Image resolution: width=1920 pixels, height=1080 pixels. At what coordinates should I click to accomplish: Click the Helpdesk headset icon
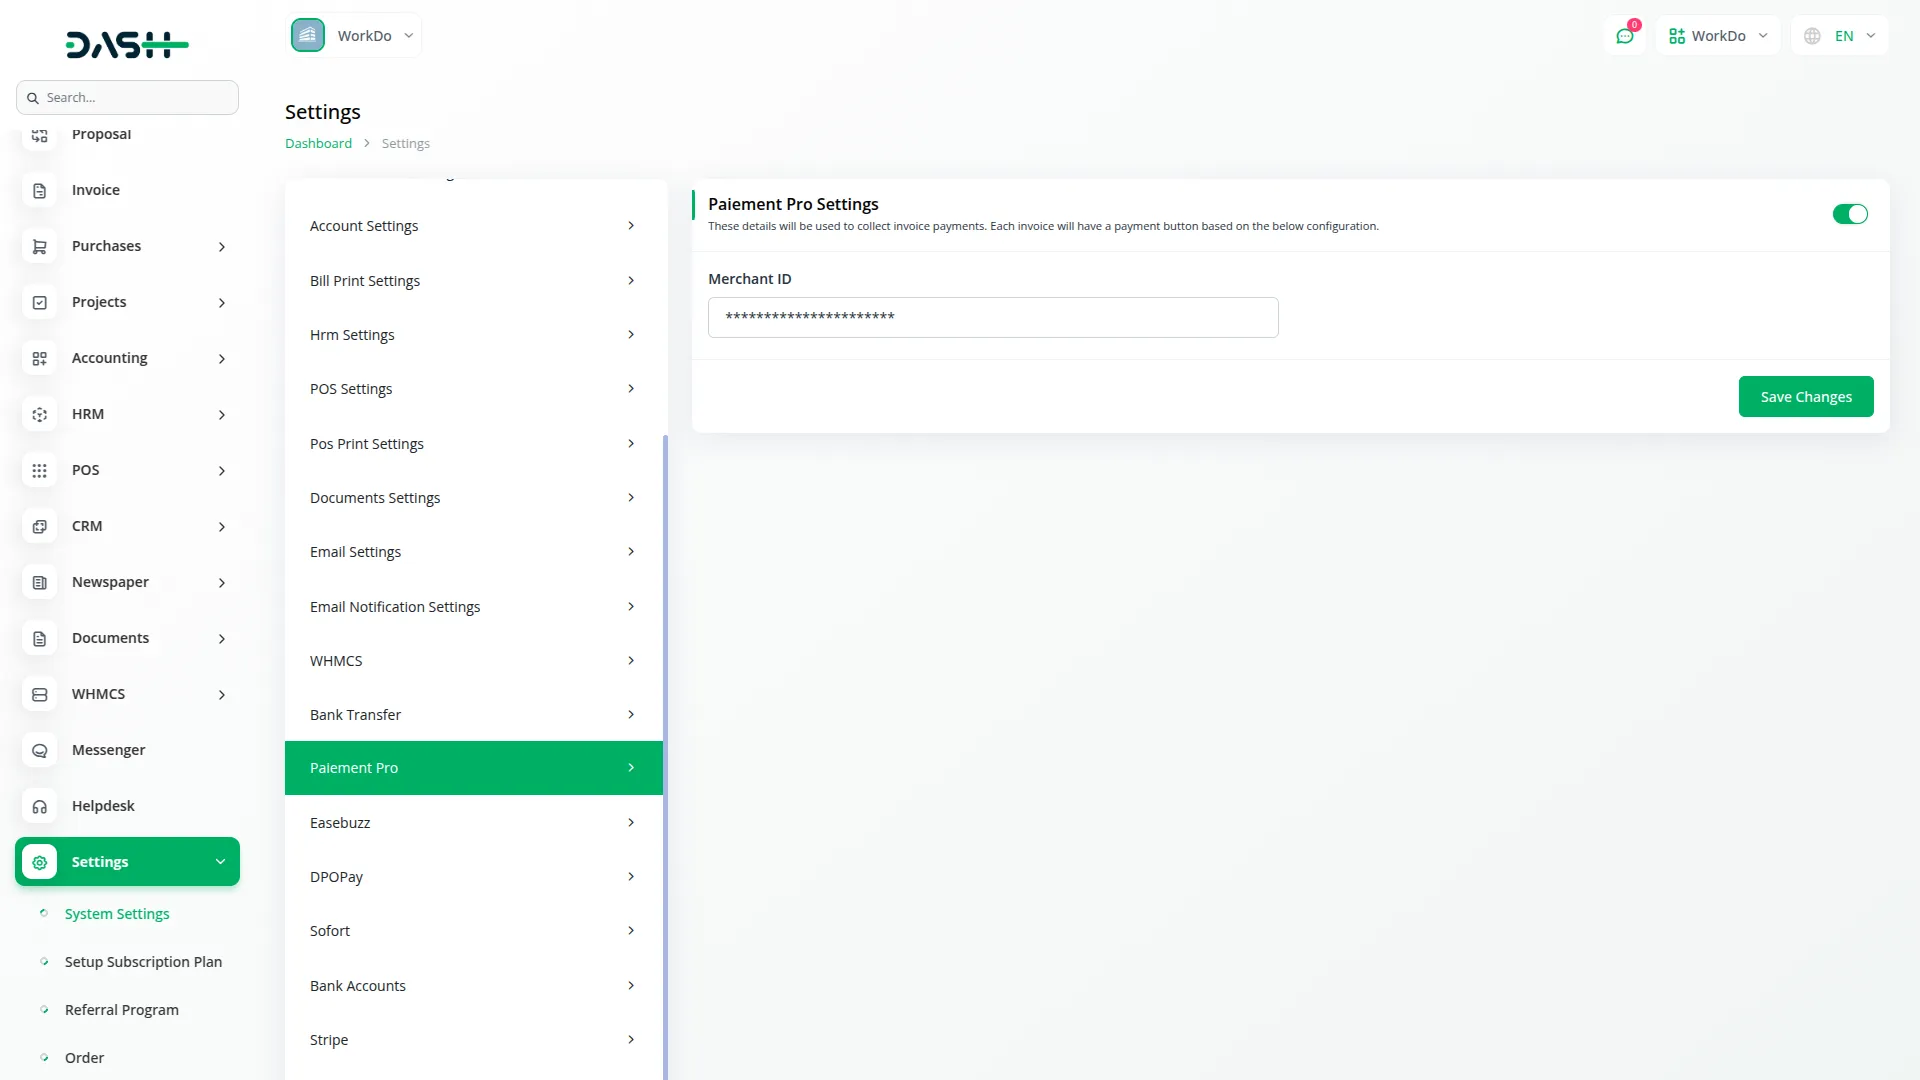(x=40, y=806)
